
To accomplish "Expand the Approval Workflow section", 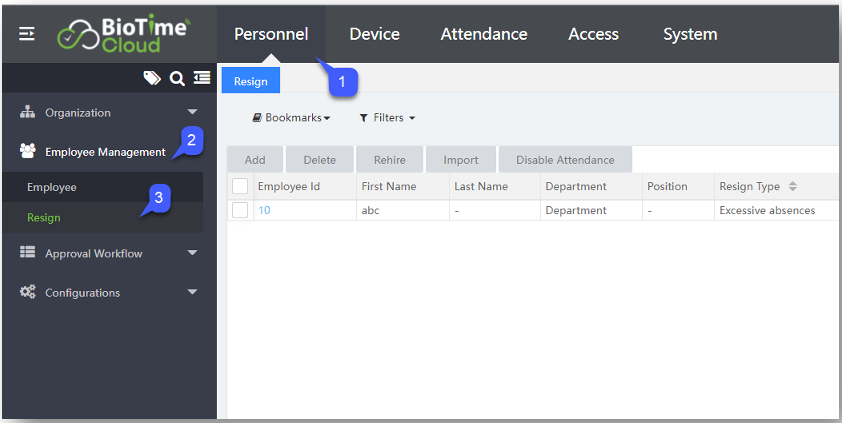I will click(x=193, y=253).
